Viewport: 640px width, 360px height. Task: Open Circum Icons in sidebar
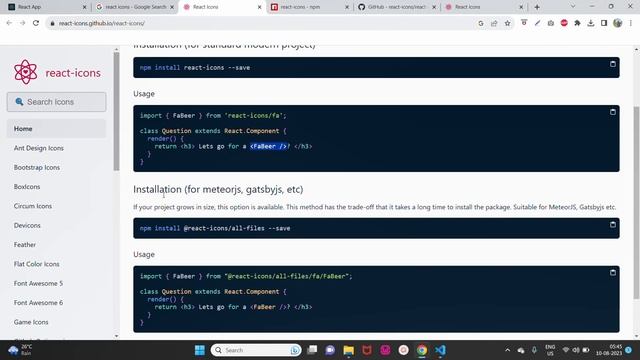tap(33, 206)
